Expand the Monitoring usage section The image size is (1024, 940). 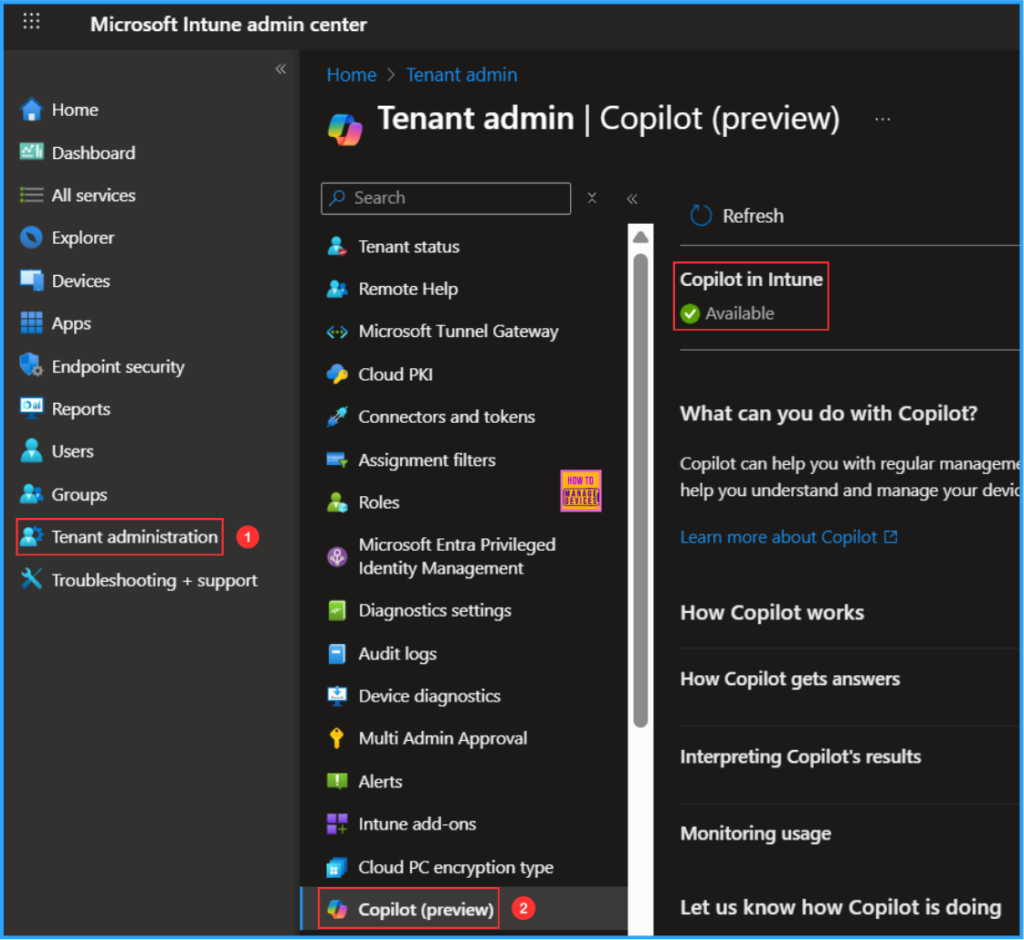pyautogui.click(x=755, y=833)
